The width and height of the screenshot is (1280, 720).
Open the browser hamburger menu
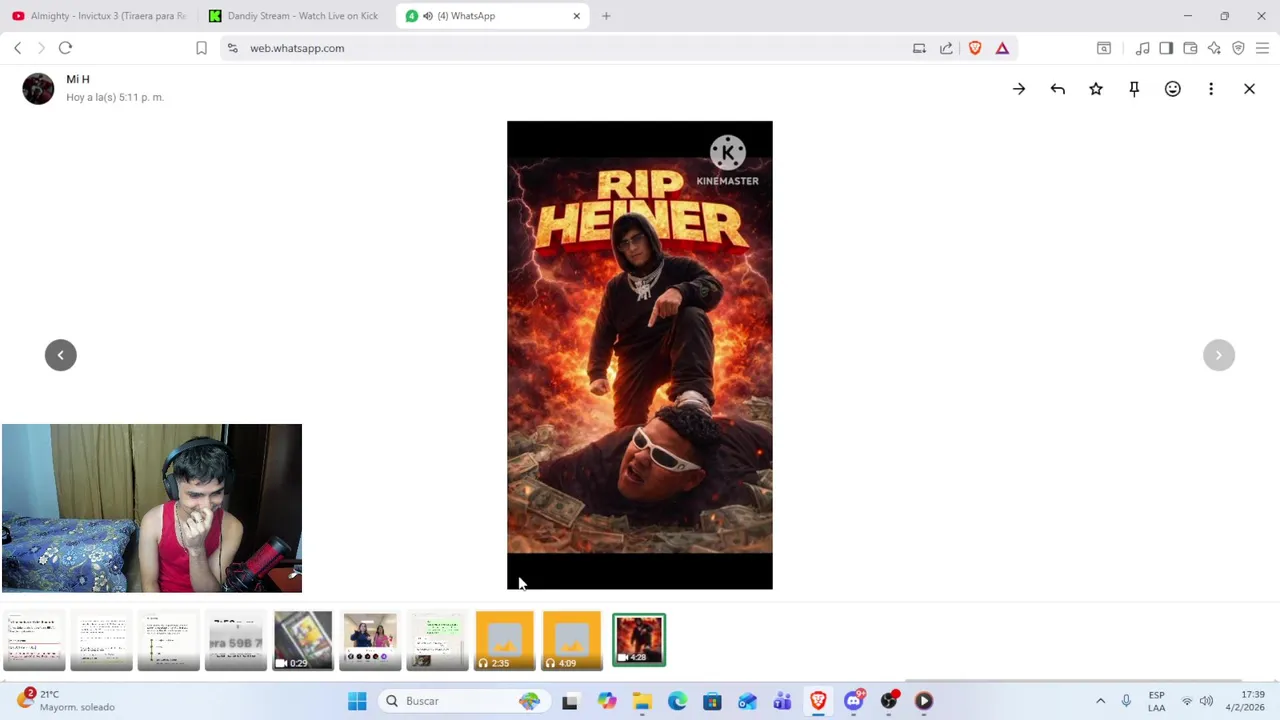(1262, 48)
